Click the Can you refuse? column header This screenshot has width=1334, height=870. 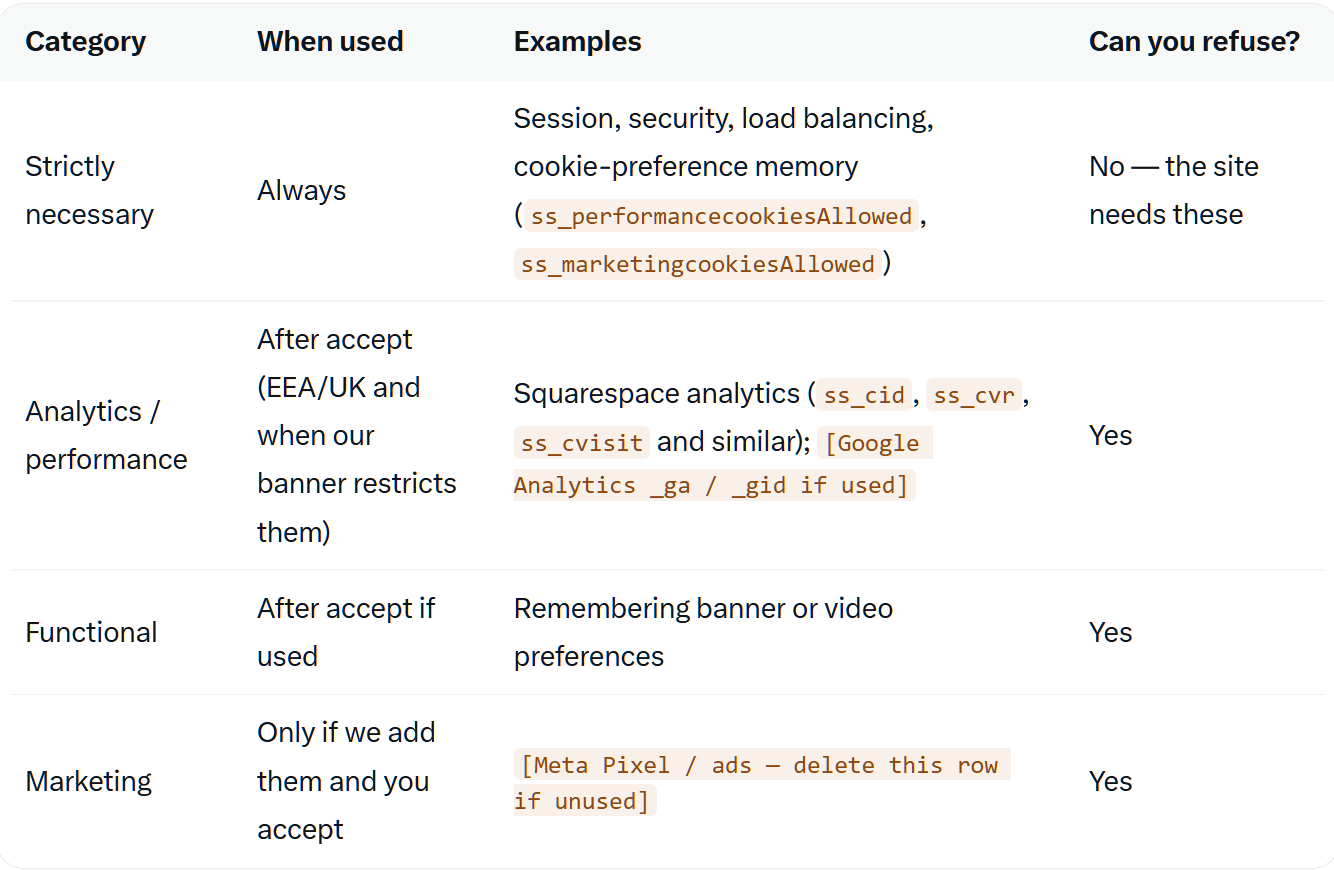coord(1194,41)
